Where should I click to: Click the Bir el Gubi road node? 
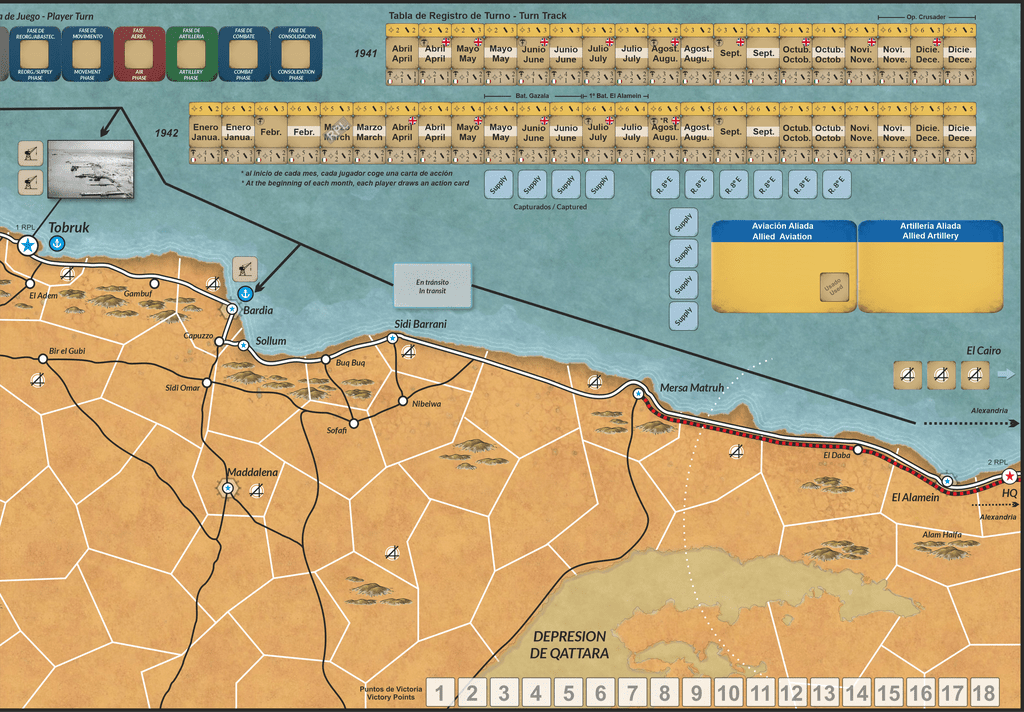coord(42,359)
